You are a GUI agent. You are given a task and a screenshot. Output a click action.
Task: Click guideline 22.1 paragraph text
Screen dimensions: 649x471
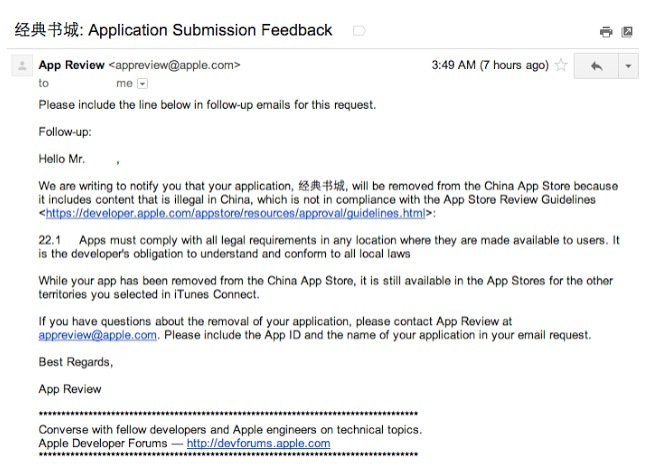[x=329, y=247]
